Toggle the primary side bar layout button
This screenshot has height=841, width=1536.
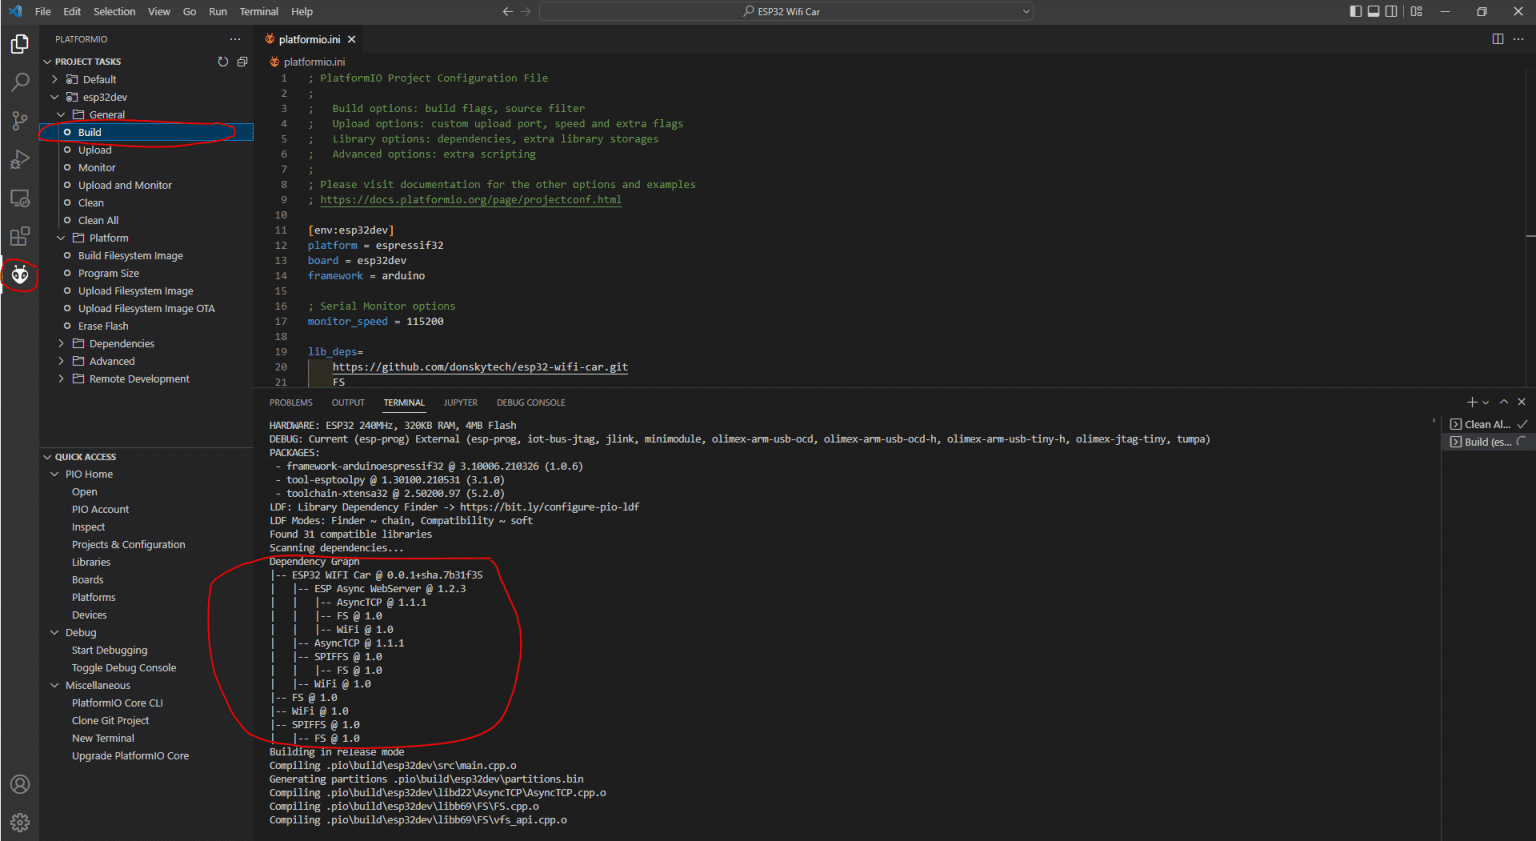1355,12
